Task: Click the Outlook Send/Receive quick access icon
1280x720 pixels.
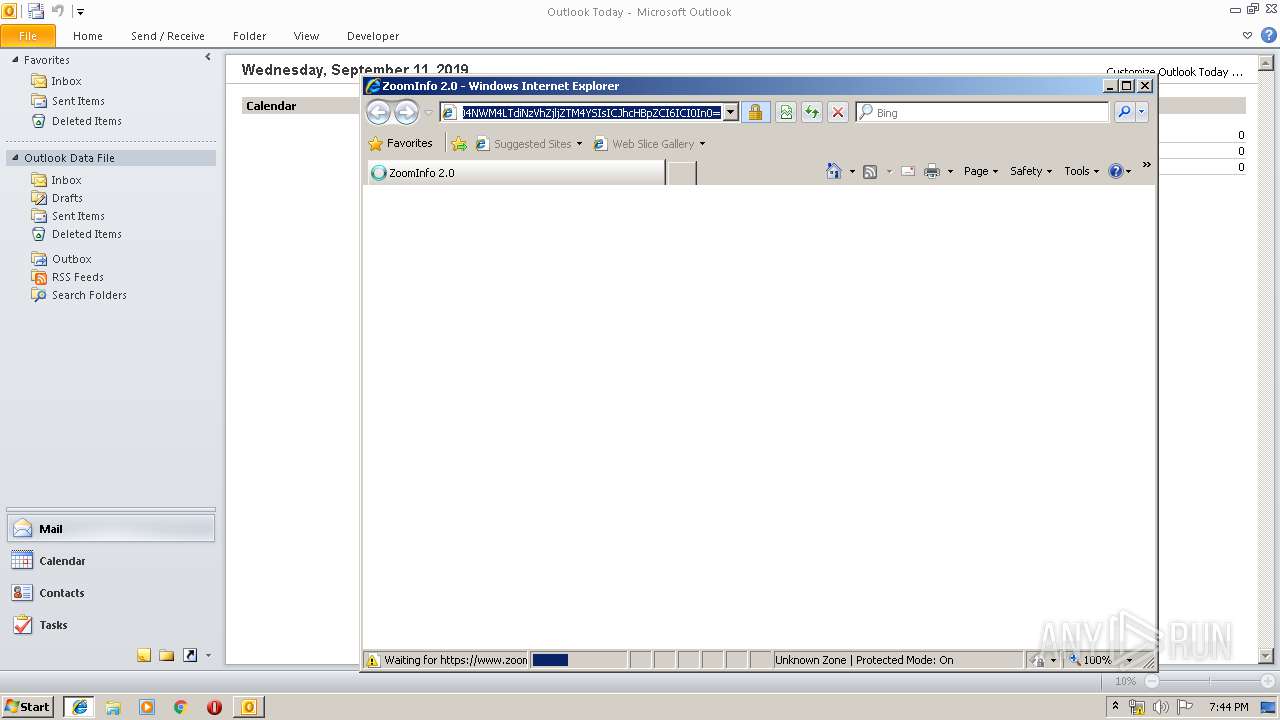Action: (36, 11)
